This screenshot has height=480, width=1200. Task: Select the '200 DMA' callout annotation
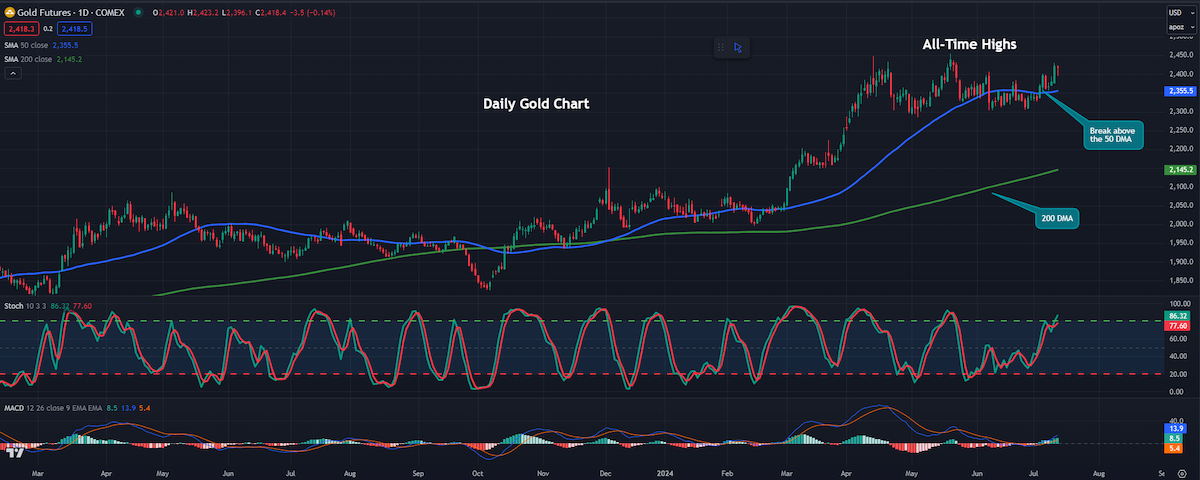click(x=1058, y=216)
